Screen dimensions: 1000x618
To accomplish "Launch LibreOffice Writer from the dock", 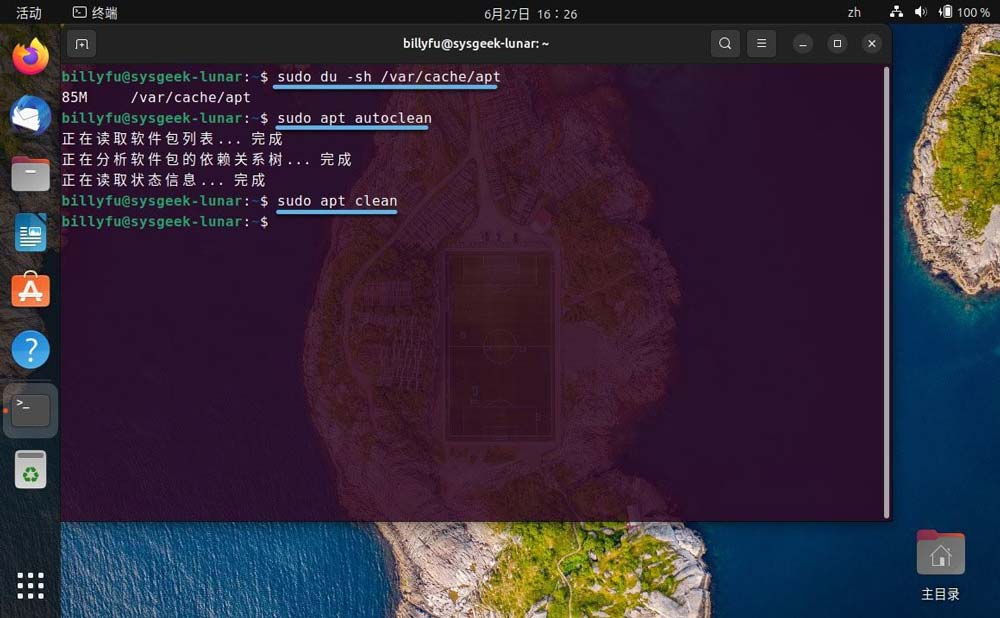I will pos(31,233).
